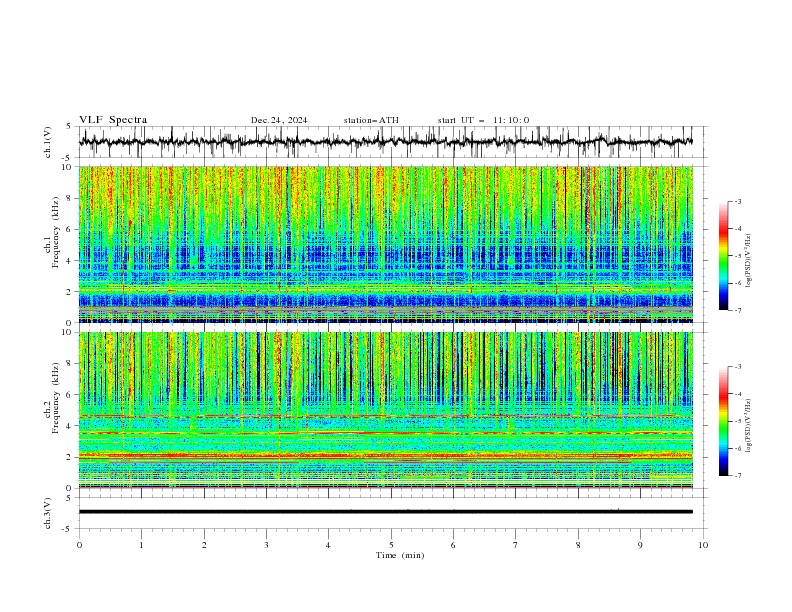Click the ch.2 spectrogram panel
Image resolution: width=792 pixels, height=612 pixels.
[386, 410]
